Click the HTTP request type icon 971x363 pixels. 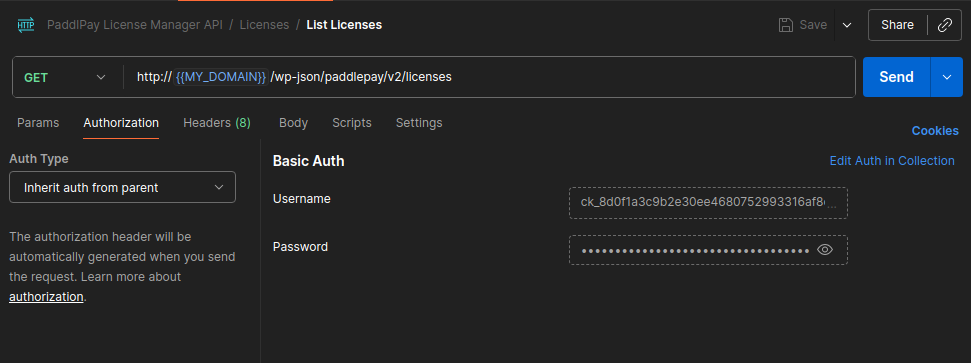pos(26,25)
